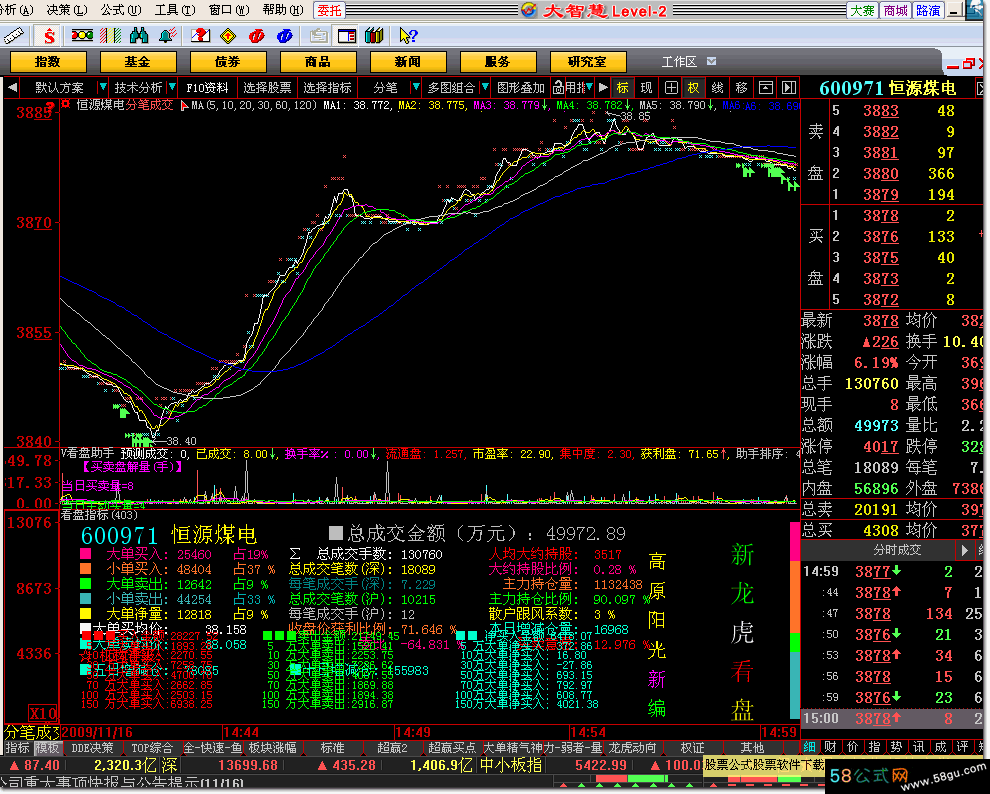
Task: Toggle the 权 adjustment button
Action: 694,87
